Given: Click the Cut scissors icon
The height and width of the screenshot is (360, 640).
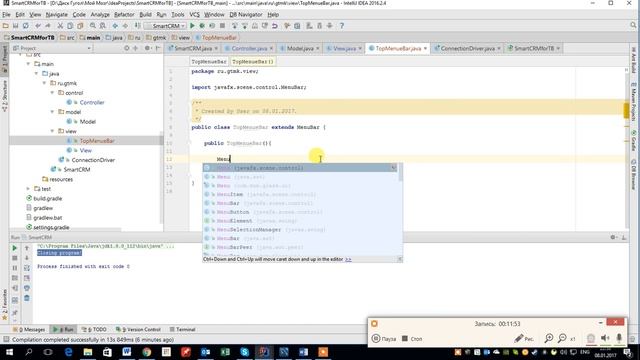Looking at the screenshot, I should (x=60, y=26).
